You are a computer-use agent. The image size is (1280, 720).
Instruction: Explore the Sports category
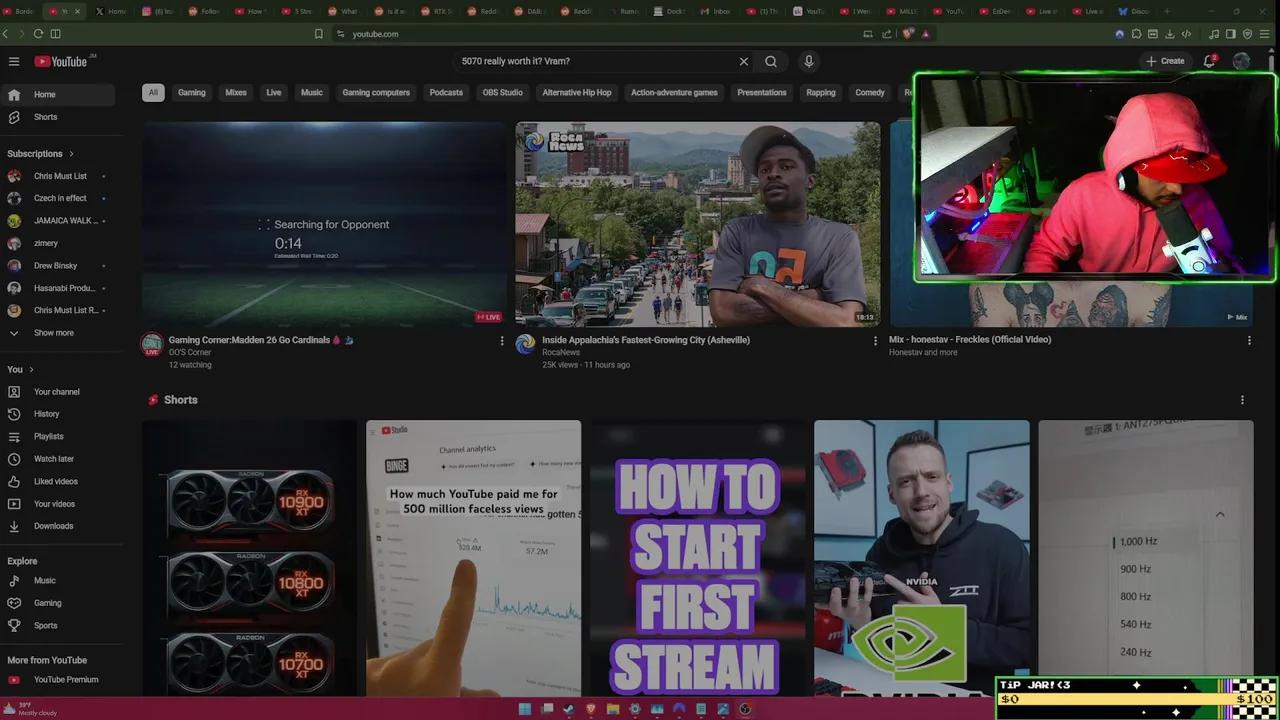point(58,626)
